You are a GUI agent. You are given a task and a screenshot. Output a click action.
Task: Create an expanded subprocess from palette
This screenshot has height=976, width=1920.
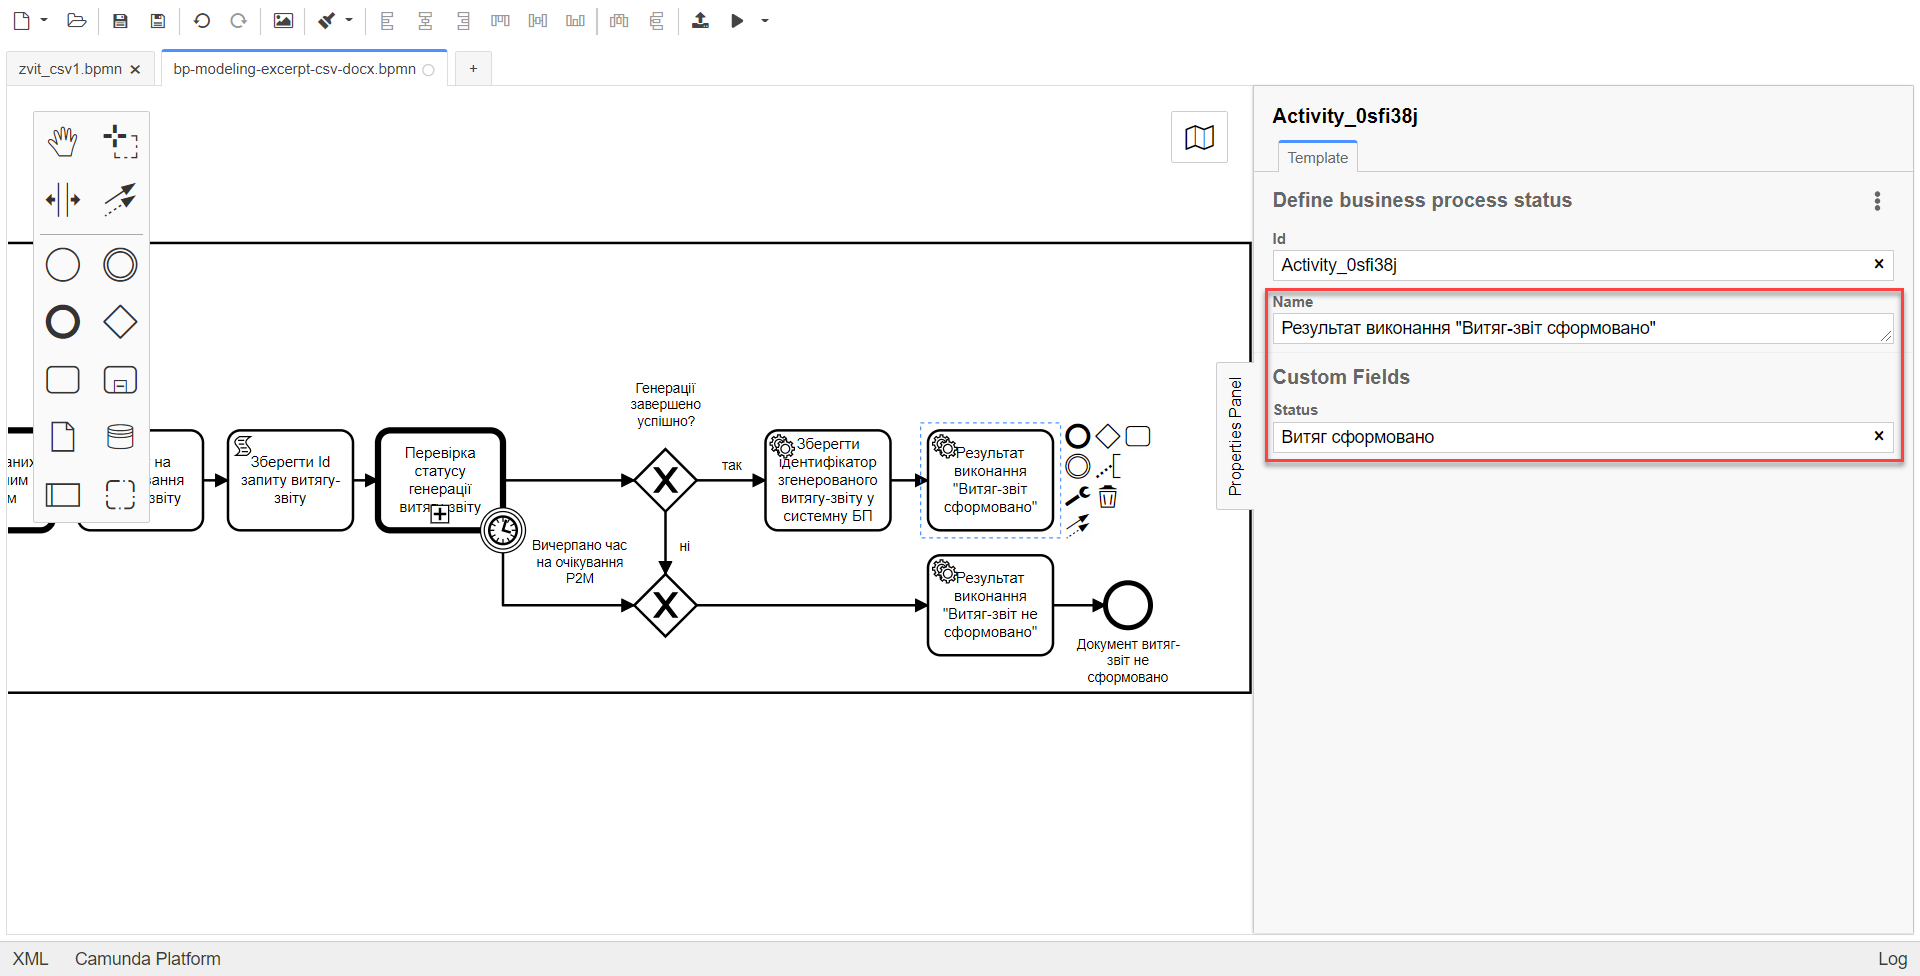tap(120, 380)
